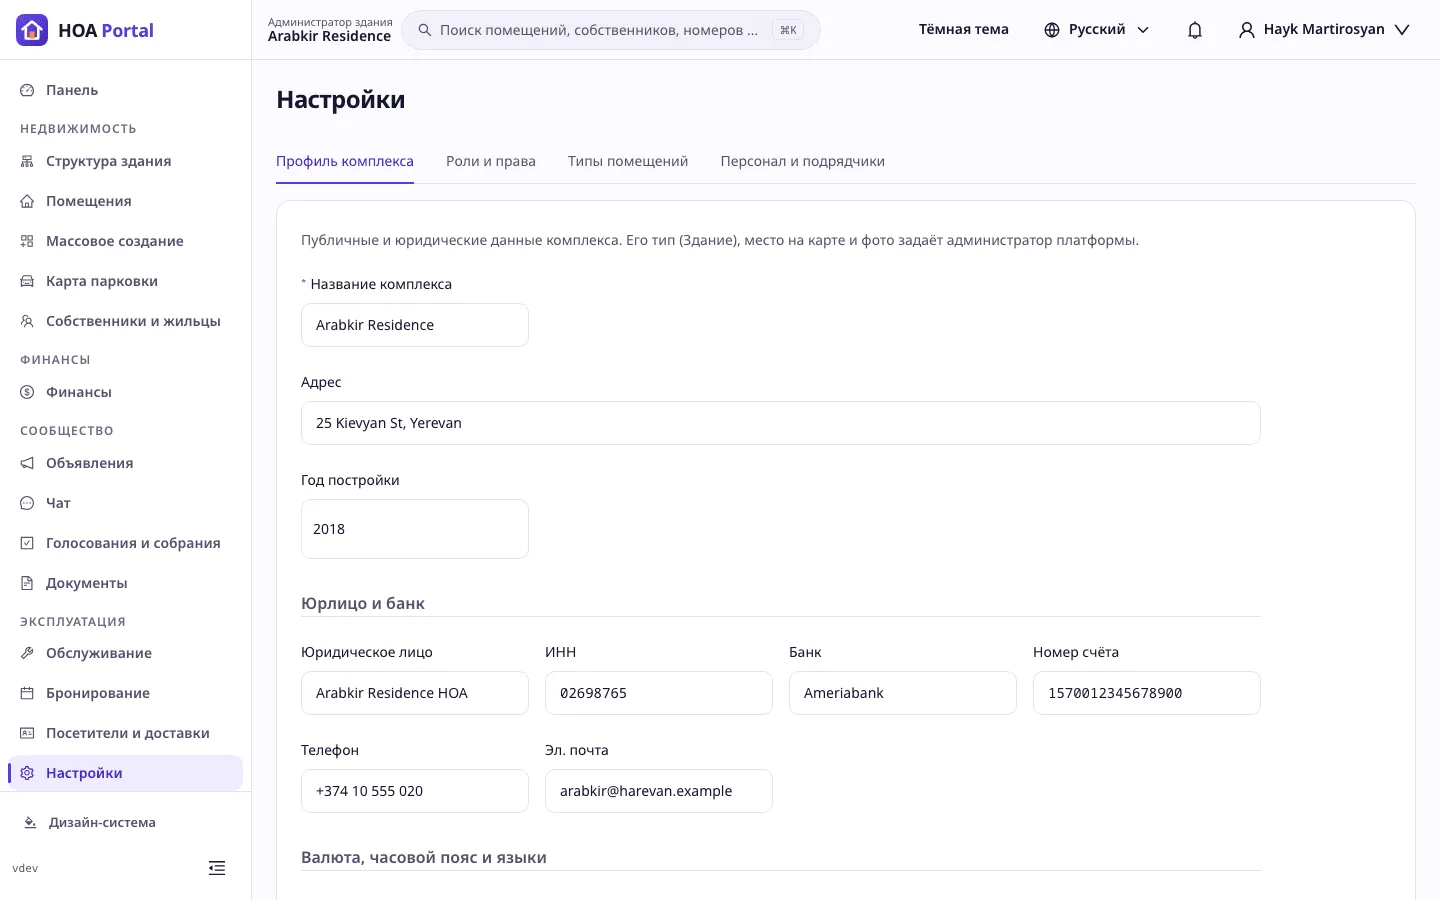Click the Карта парковки car icon
Image resolution: width=1440 pixels, height=900 pixels.
click(x=27, y=281)
